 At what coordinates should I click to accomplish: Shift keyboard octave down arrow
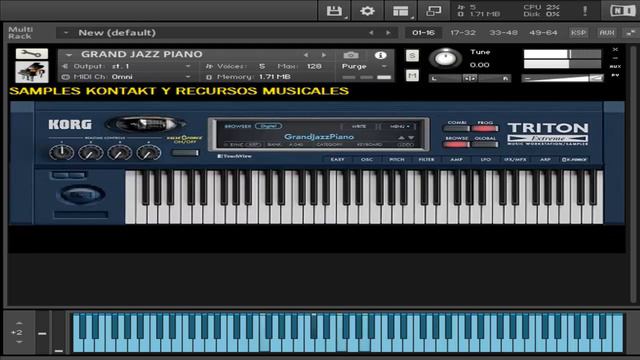[19, 342]
